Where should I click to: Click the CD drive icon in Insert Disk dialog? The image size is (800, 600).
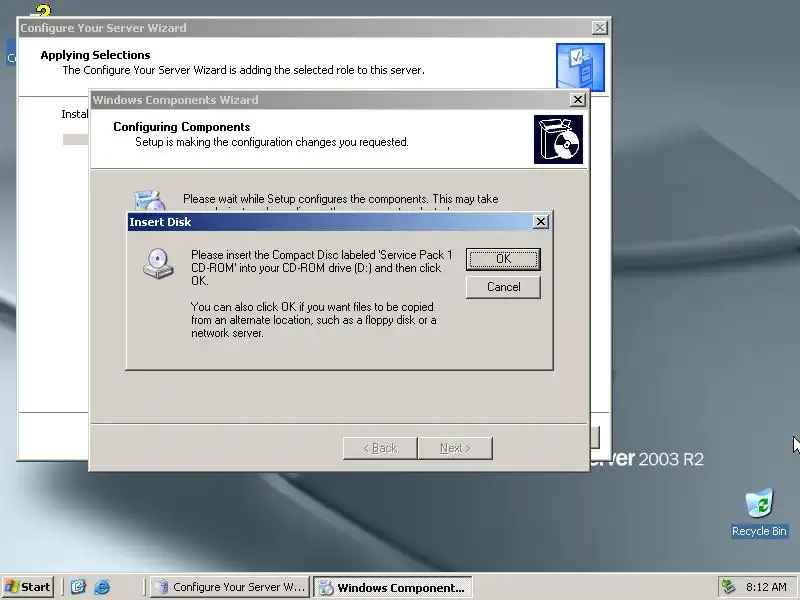(158, 264)
